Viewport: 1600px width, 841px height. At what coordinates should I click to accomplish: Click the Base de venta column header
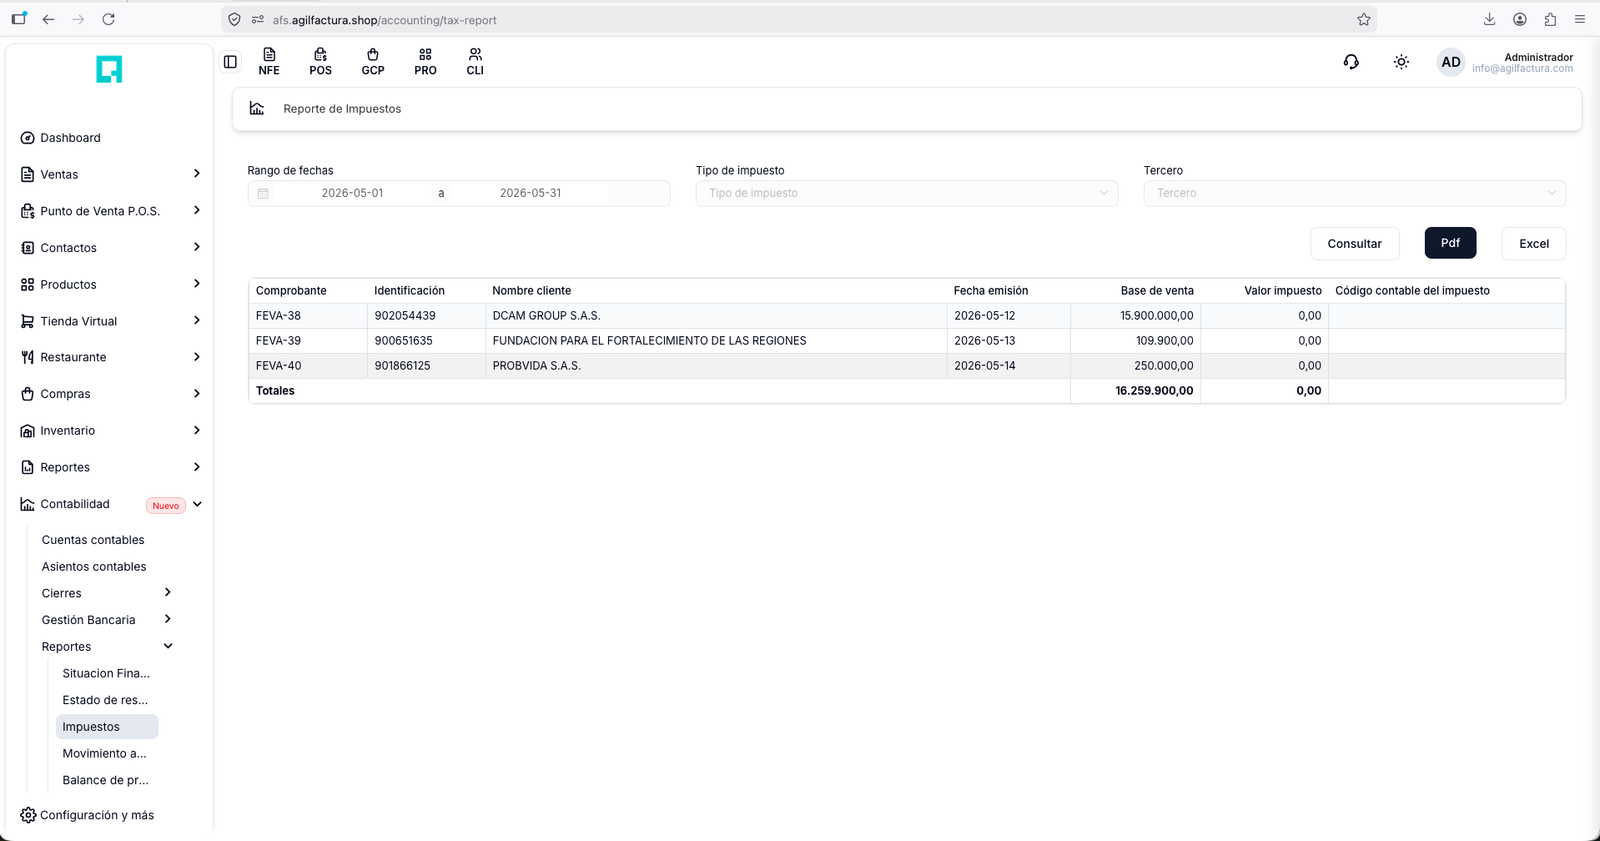(1157, 291)
